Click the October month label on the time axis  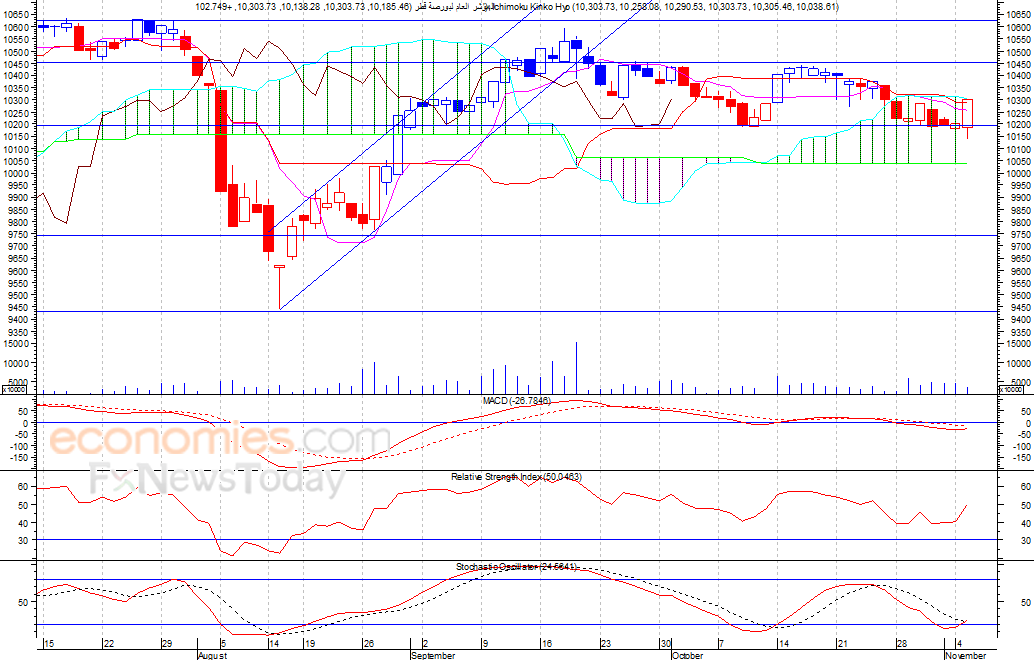tap(687, 655)
